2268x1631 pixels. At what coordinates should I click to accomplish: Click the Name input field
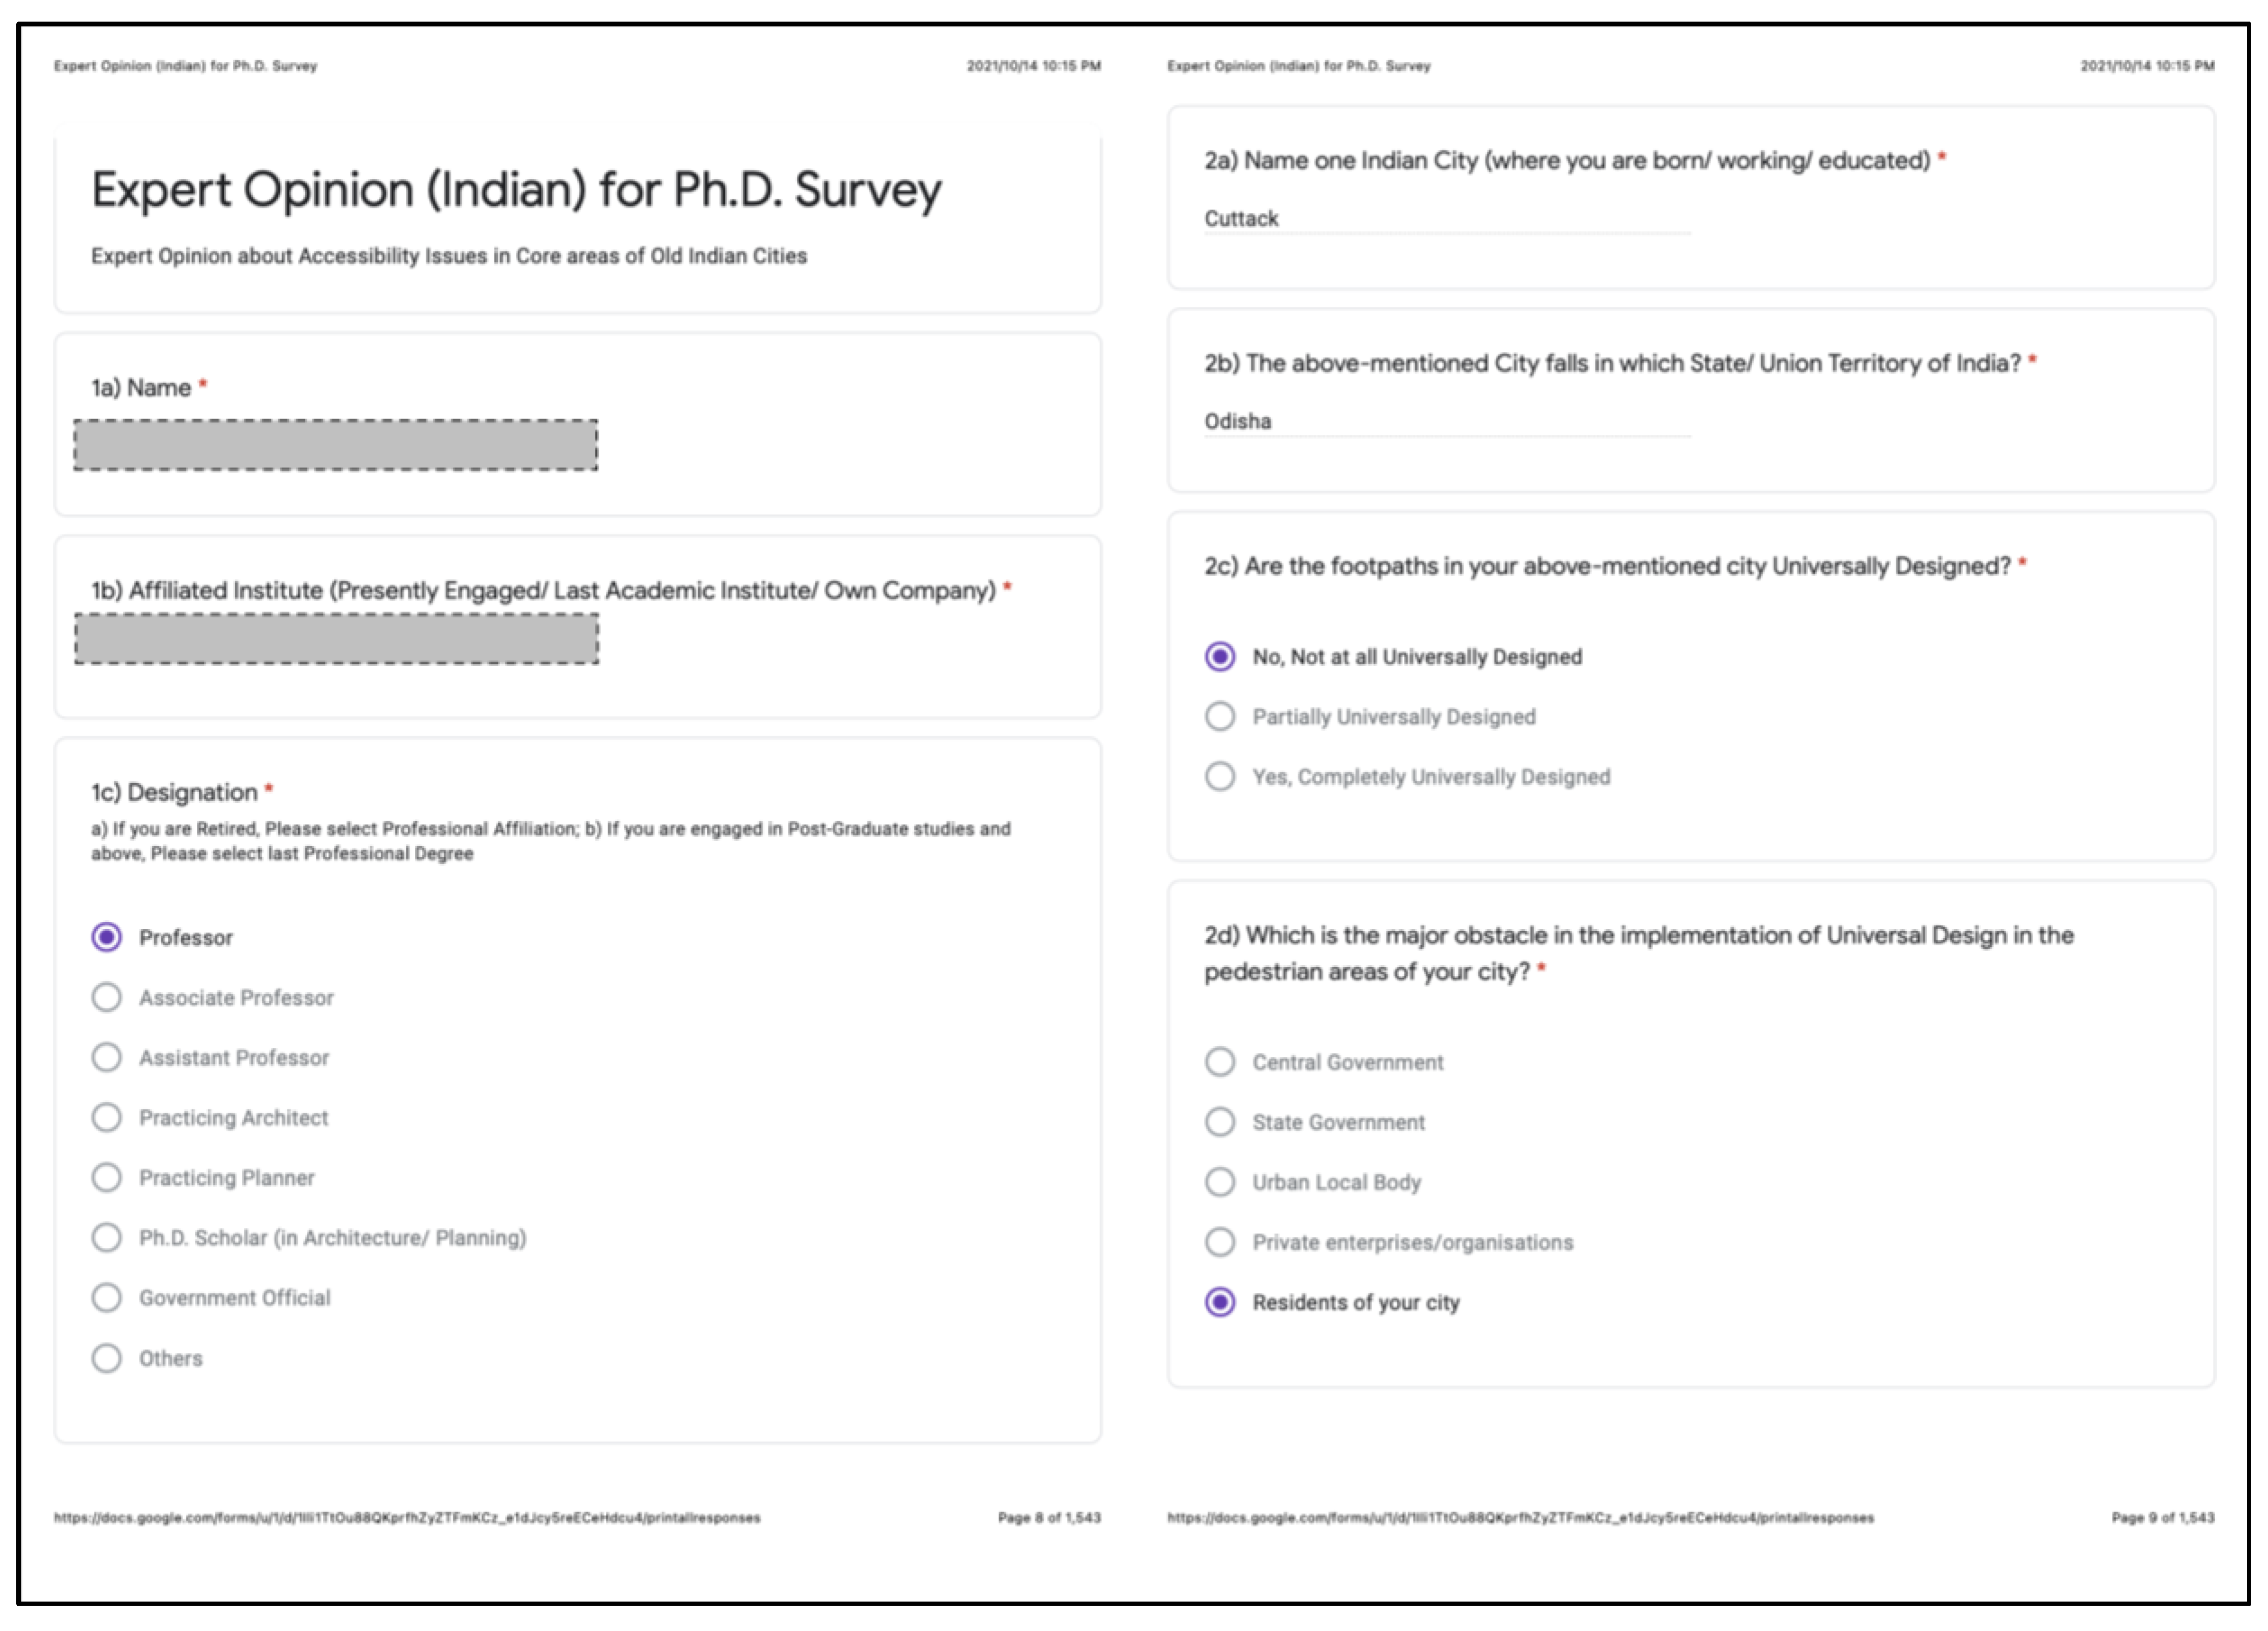pyautogui.click(x=336, y=445)
